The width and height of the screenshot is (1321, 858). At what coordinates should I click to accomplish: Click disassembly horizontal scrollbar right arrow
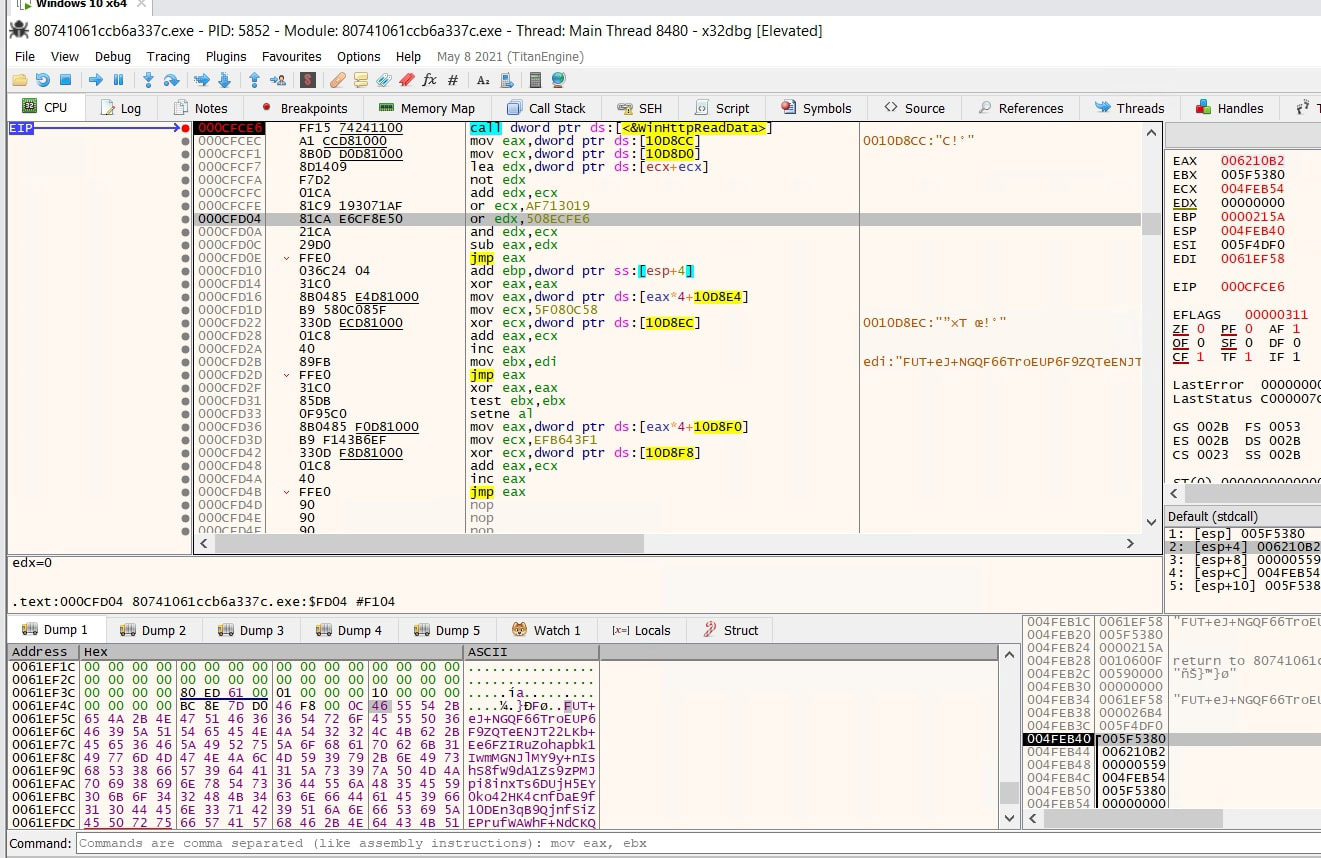click(1130, 544)
